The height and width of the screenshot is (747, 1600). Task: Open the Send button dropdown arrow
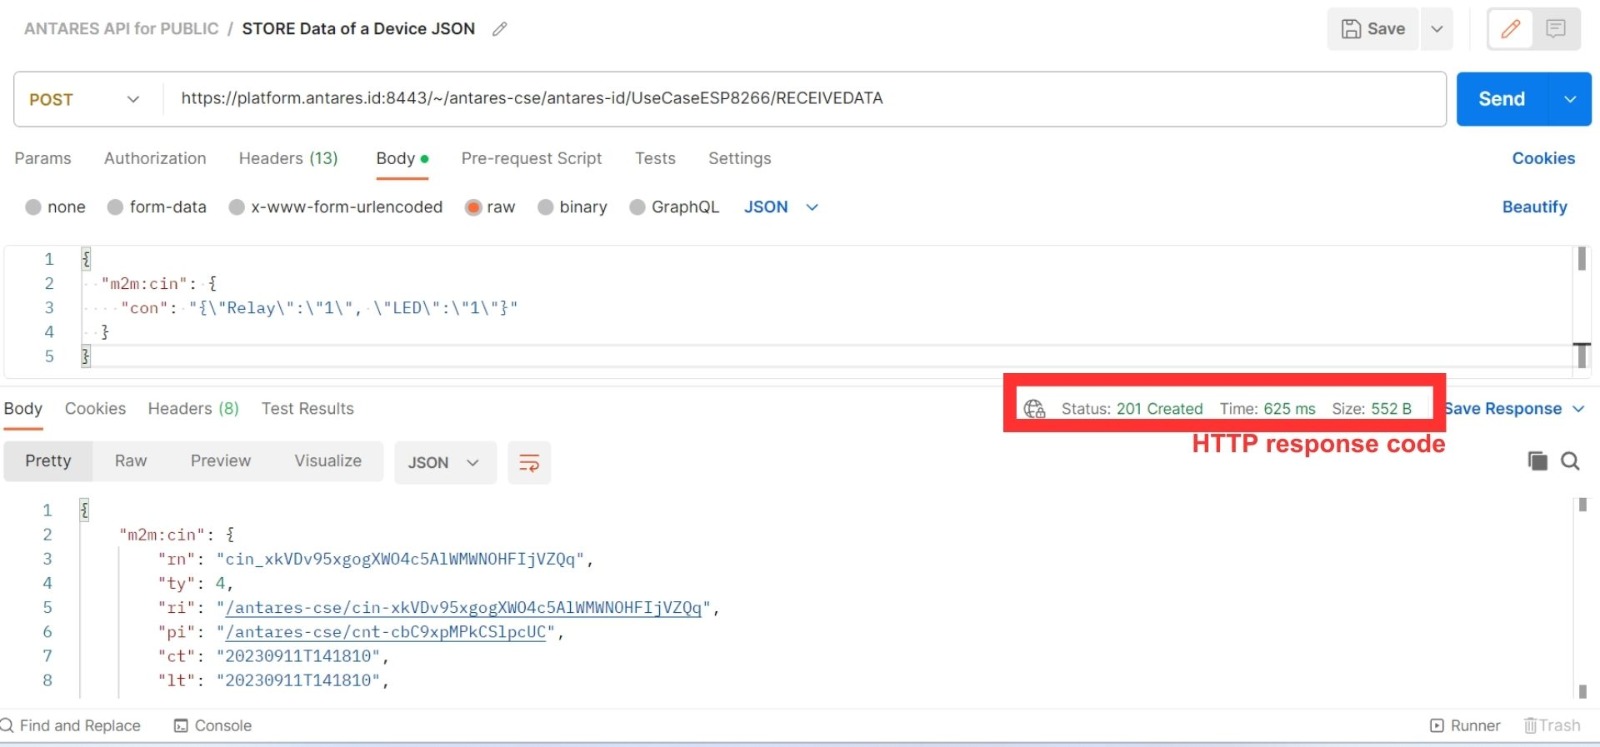[x=1570, y=99]
